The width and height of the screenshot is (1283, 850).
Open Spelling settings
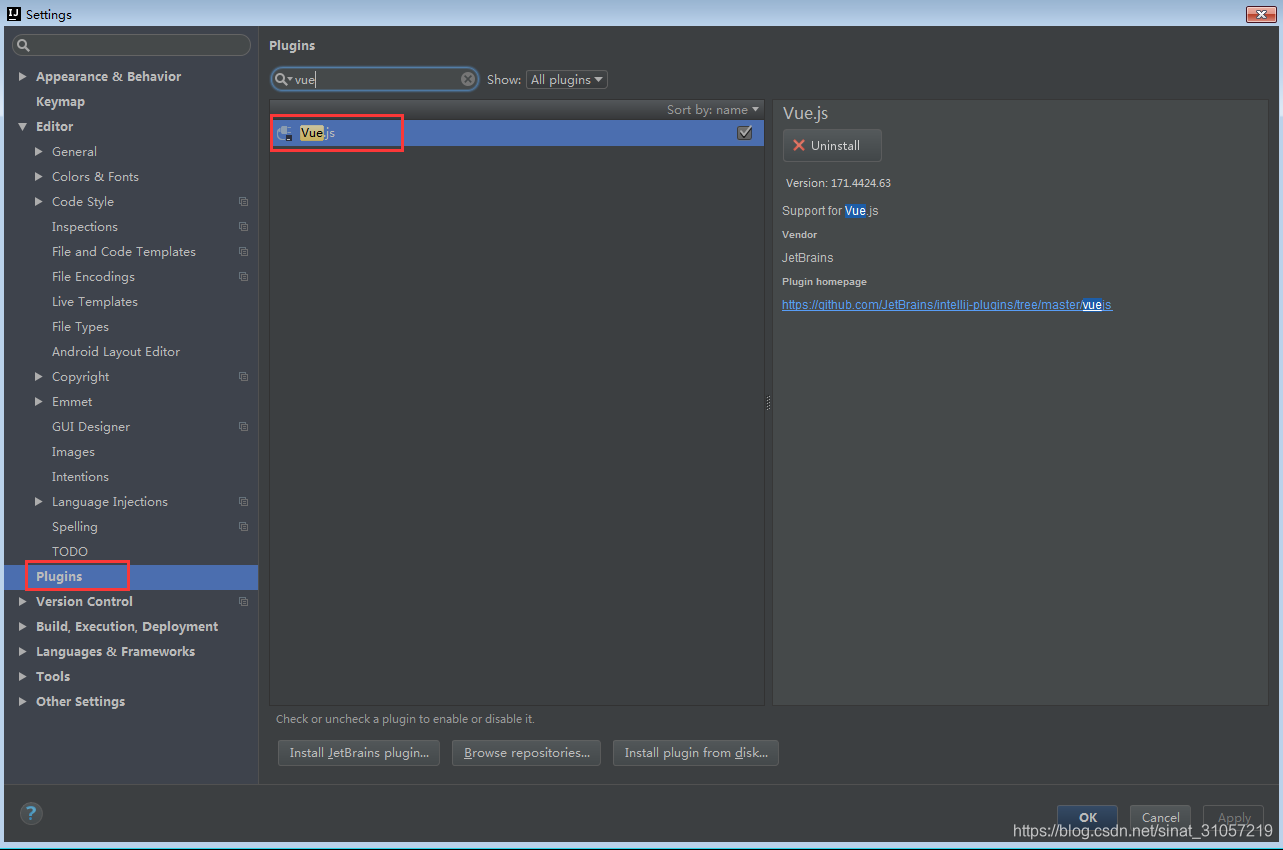point(75,526)
